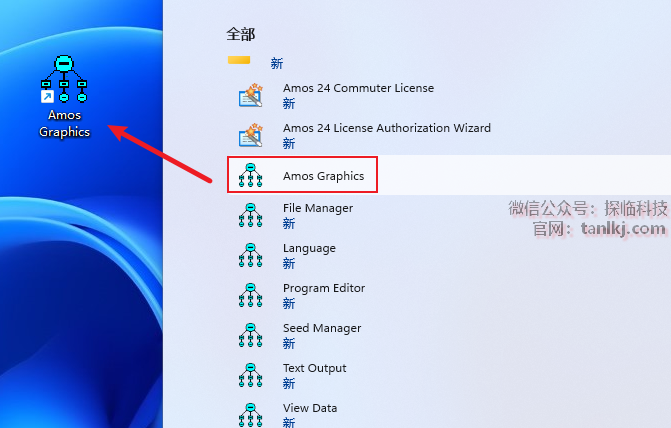Click the Text Output app icon
The image size is (671, 428).
pos(250,375)
